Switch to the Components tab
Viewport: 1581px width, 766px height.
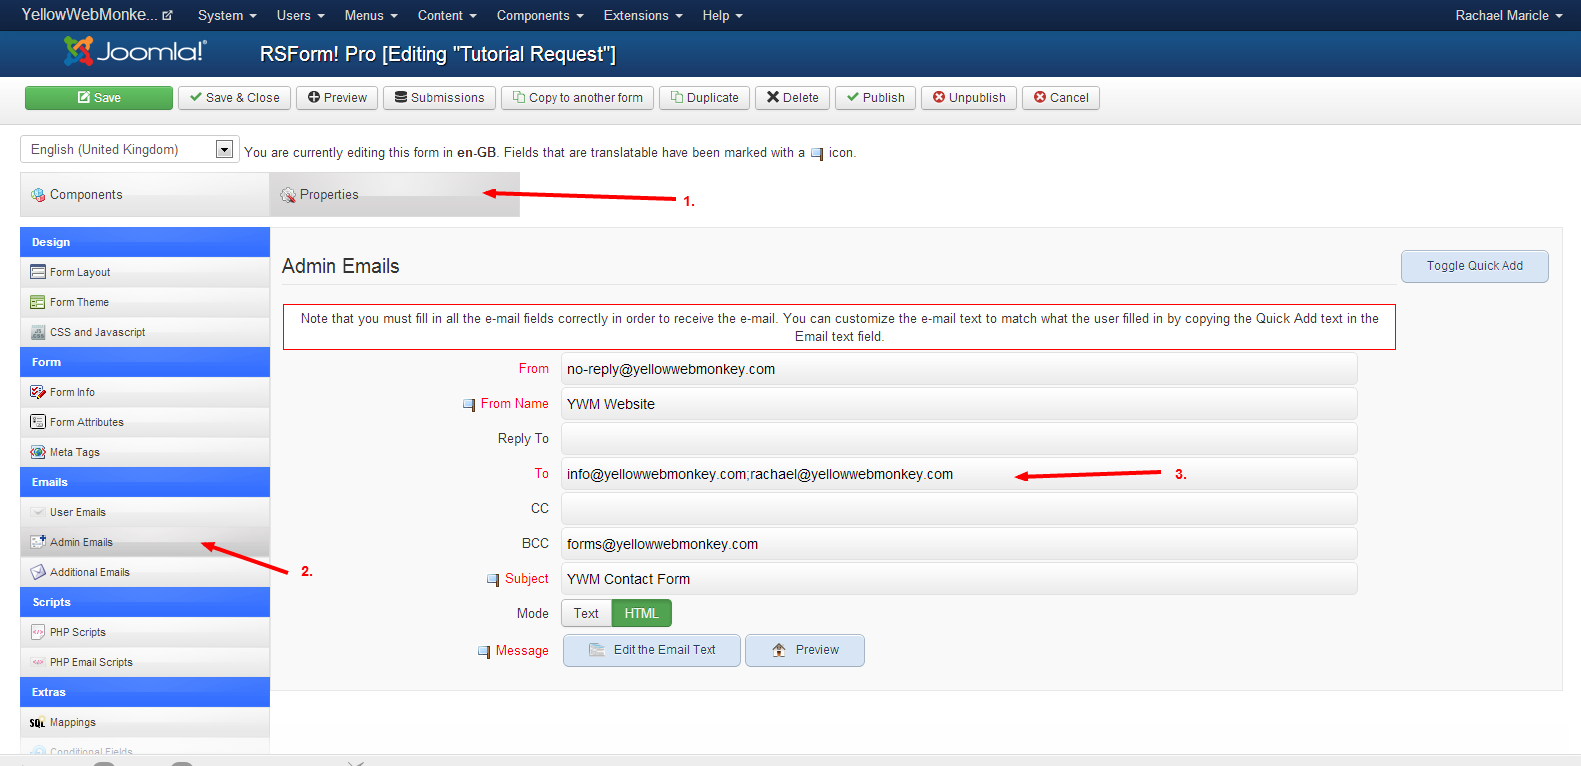click(145, 194)
